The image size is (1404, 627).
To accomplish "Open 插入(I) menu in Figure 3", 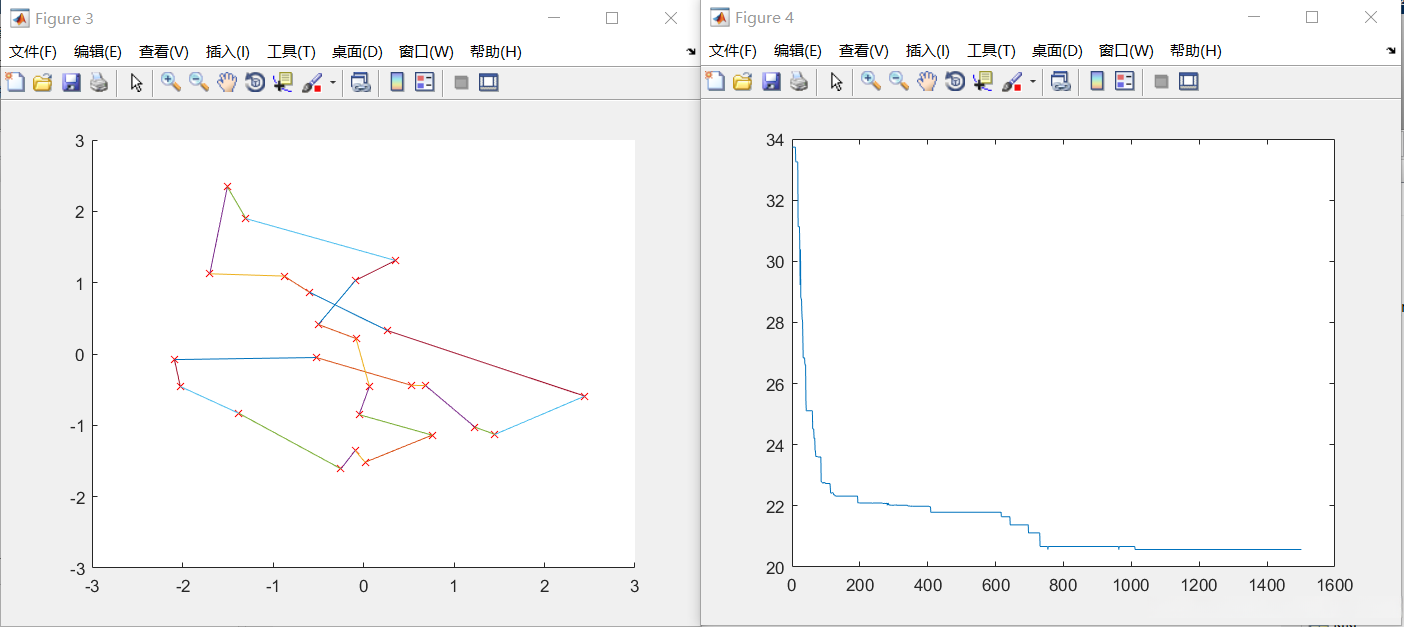I will (x=228, y=52).
